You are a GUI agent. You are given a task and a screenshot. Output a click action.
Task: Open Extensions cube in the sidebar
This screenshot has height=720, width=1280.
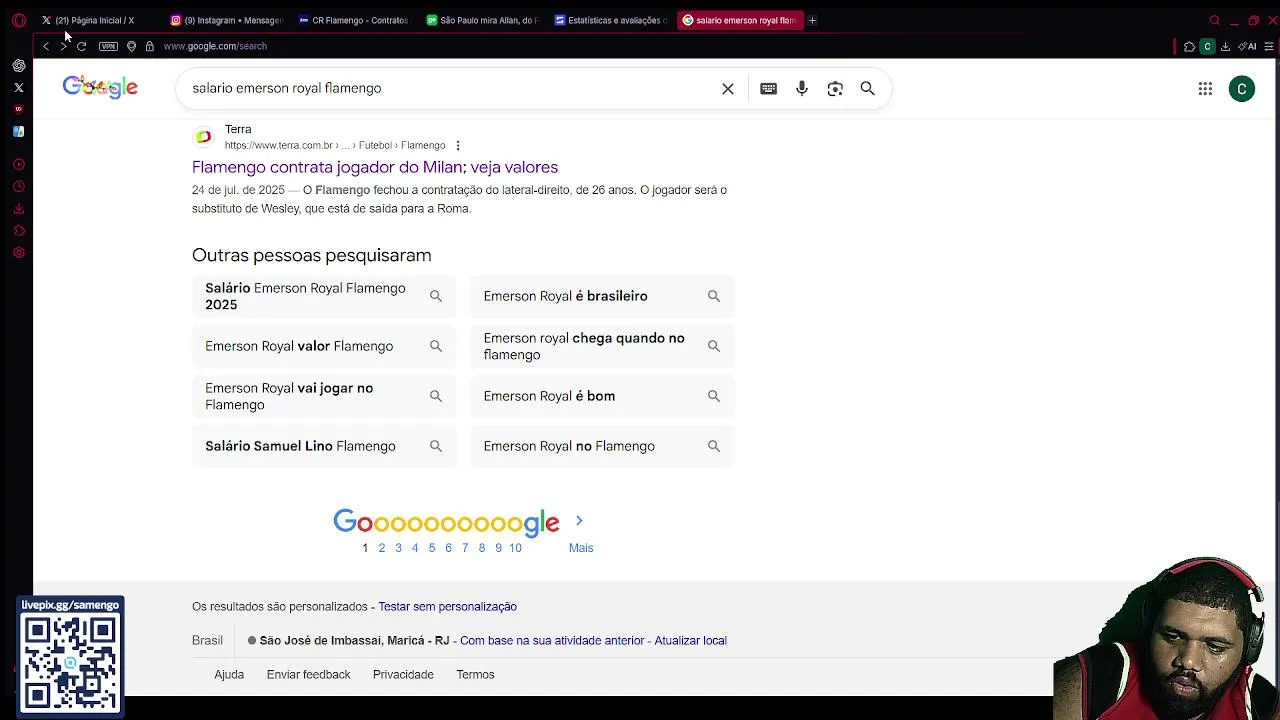point(18,230)
